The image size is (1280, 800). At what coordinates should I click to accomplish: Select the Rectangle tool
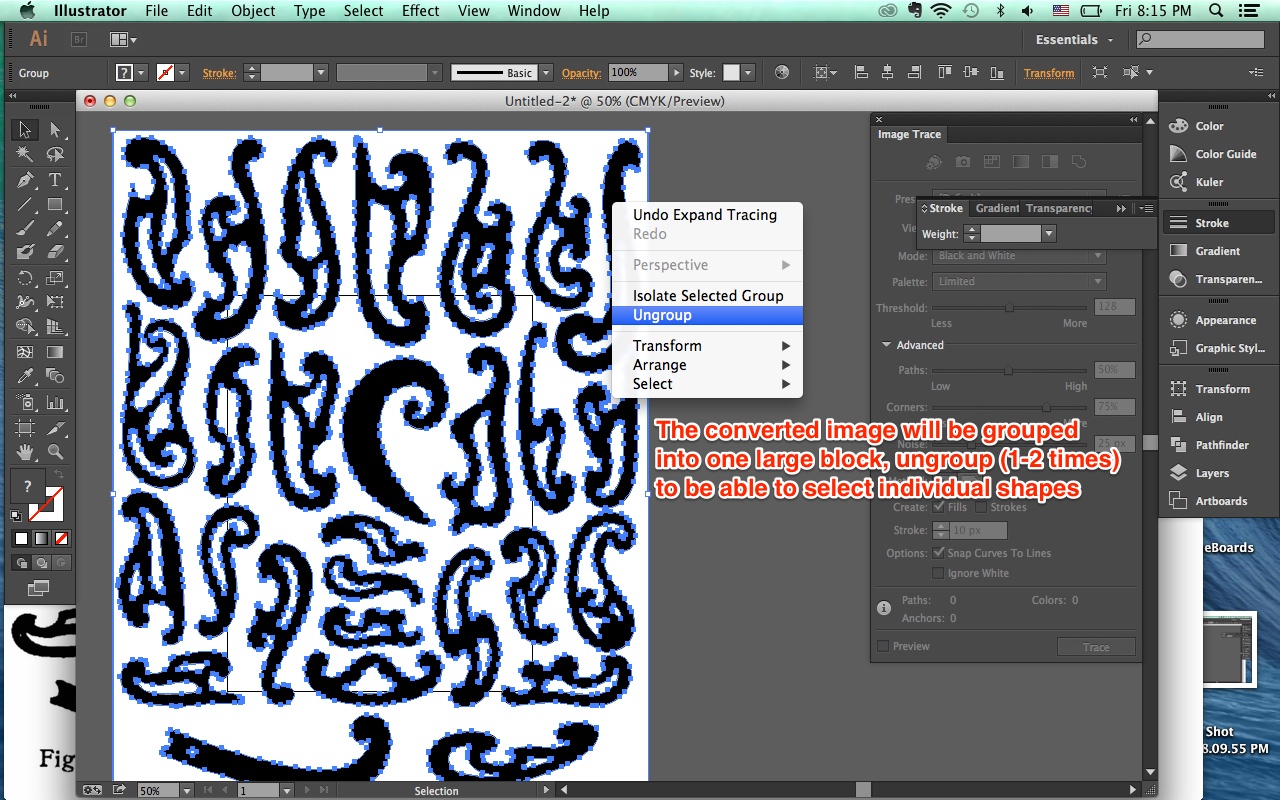(x=55, y=205)
